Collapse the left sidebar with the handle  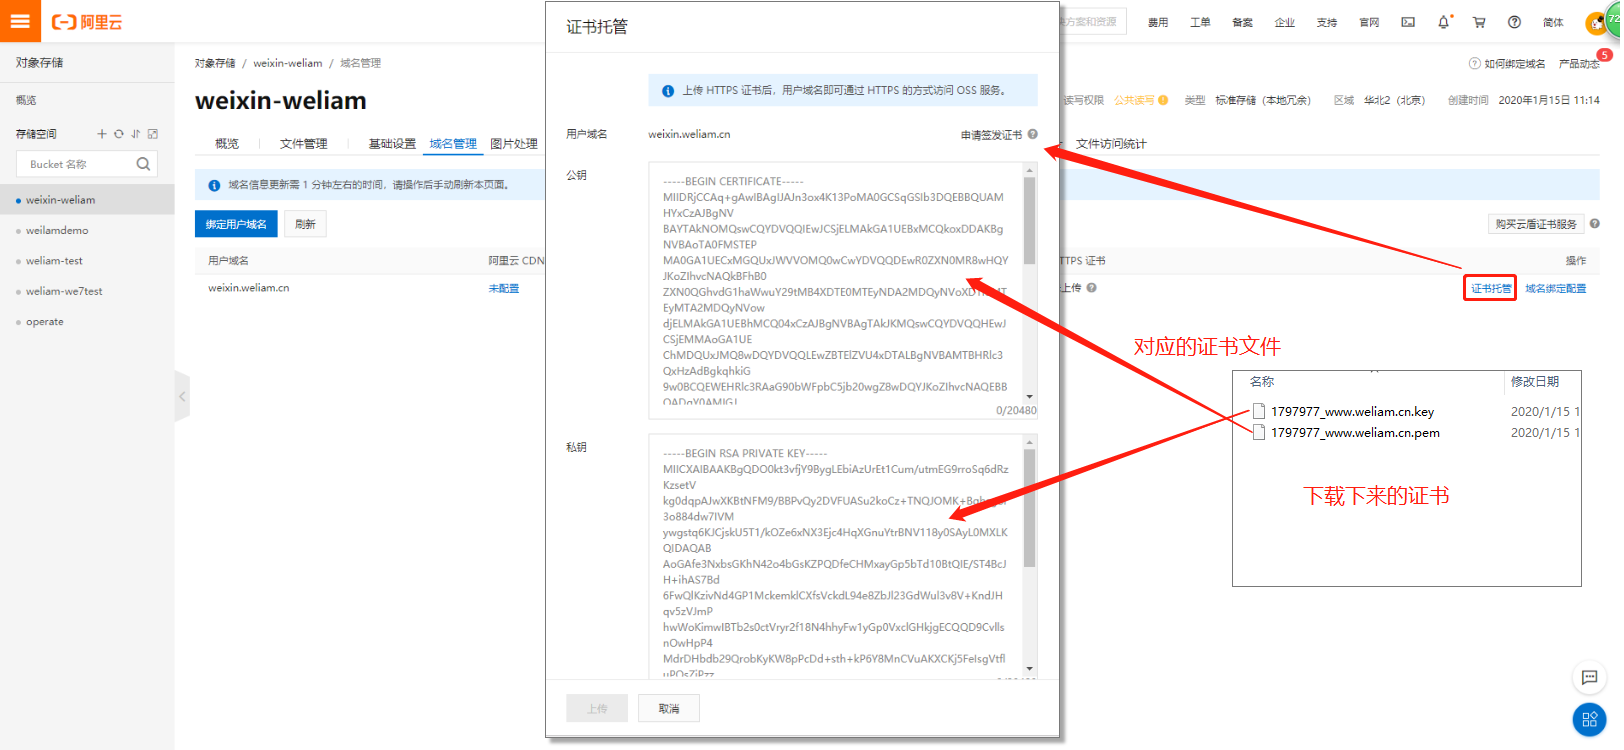pos(182,397)
